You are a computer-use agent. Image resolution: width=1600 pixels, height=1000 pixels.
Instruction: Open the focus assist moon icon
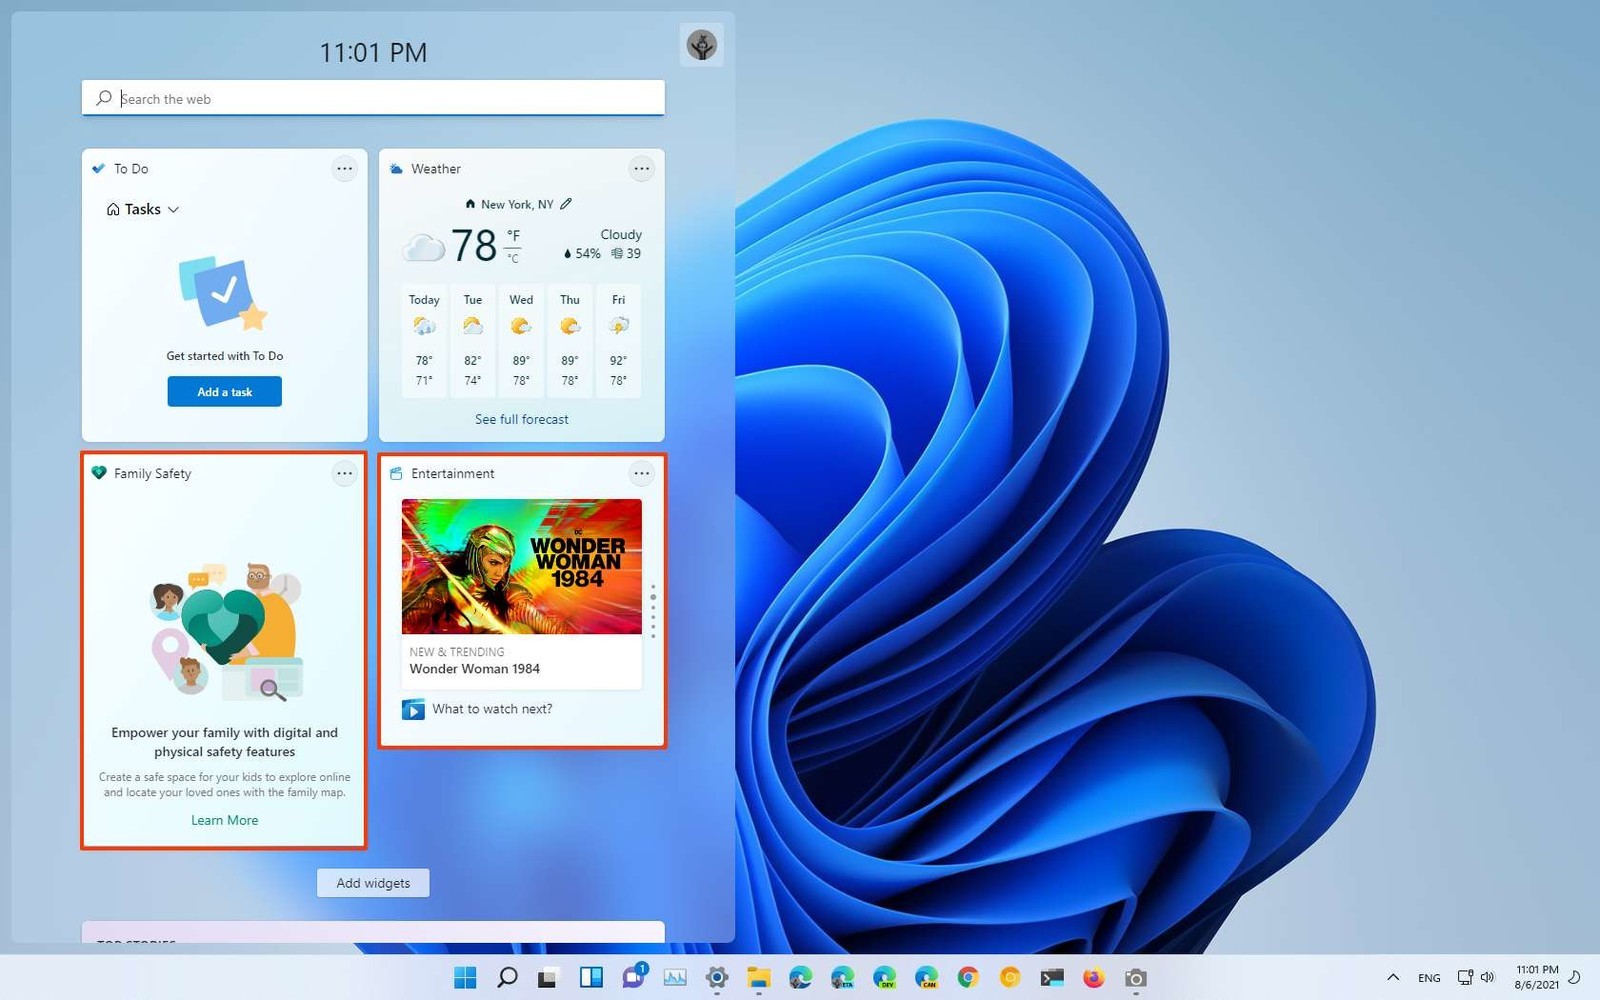tap(1575, 977)
